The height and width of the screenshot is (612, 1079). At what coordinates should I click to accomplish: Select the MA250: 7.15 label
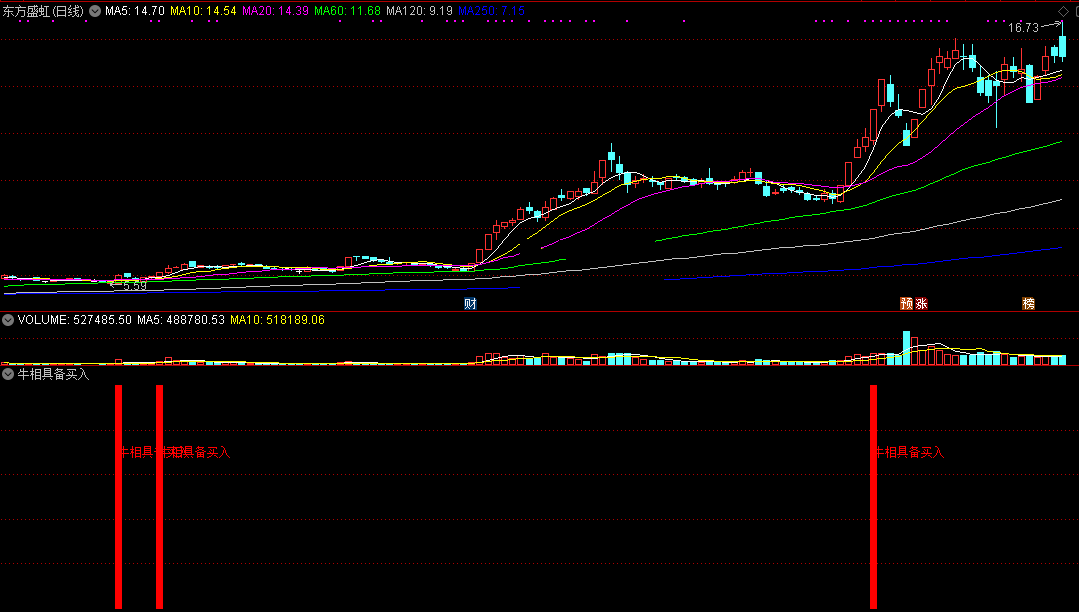coord(491,11)
